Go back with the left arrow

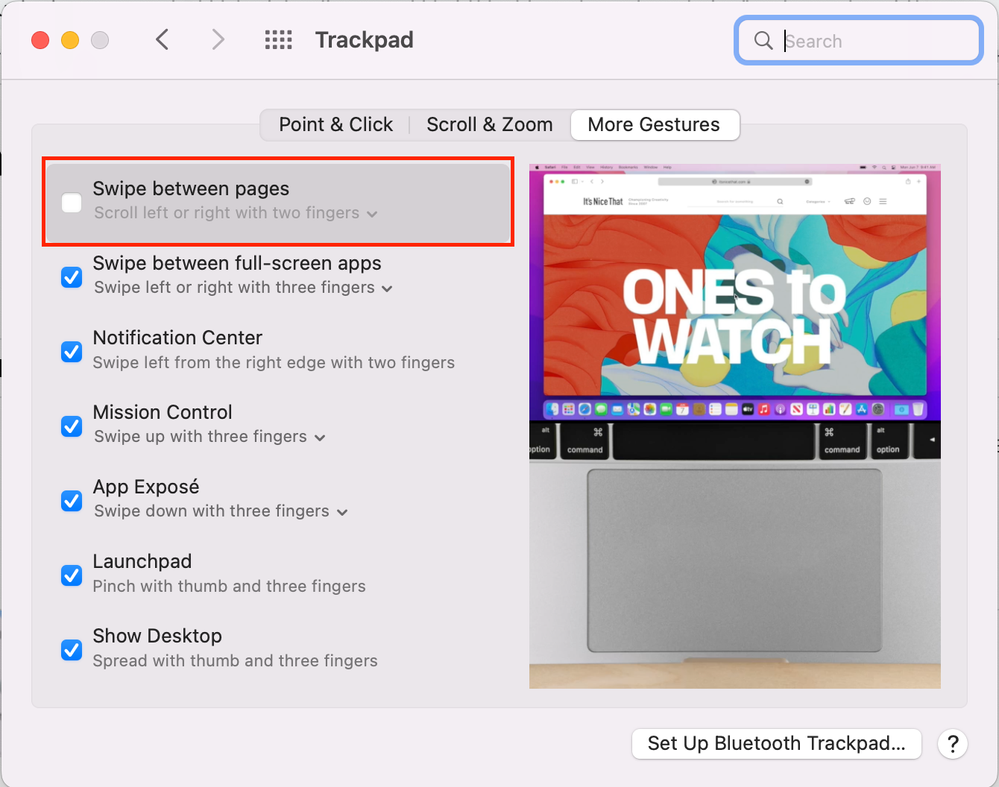[162, 40]
